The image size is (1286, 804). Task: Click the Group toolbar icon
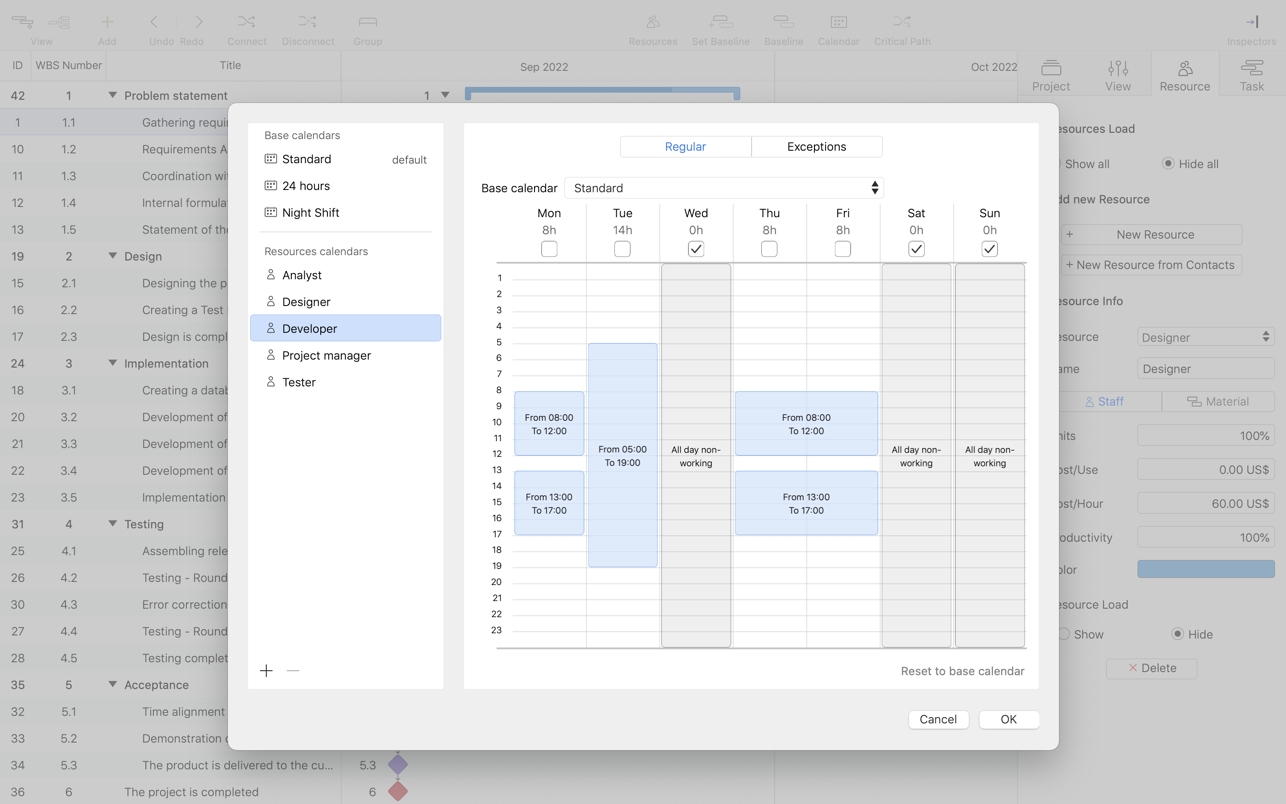tap(368, 22)
